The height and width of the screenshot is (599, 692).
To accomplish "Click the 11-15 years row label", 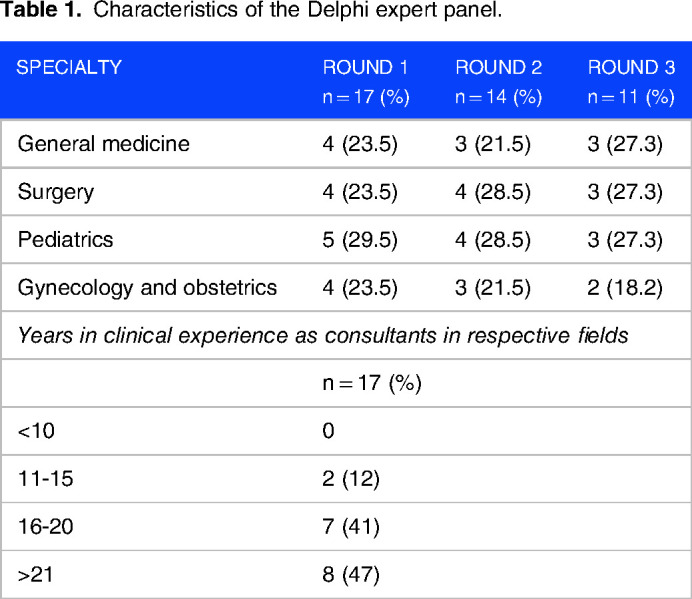I will [x=46, y=479].
